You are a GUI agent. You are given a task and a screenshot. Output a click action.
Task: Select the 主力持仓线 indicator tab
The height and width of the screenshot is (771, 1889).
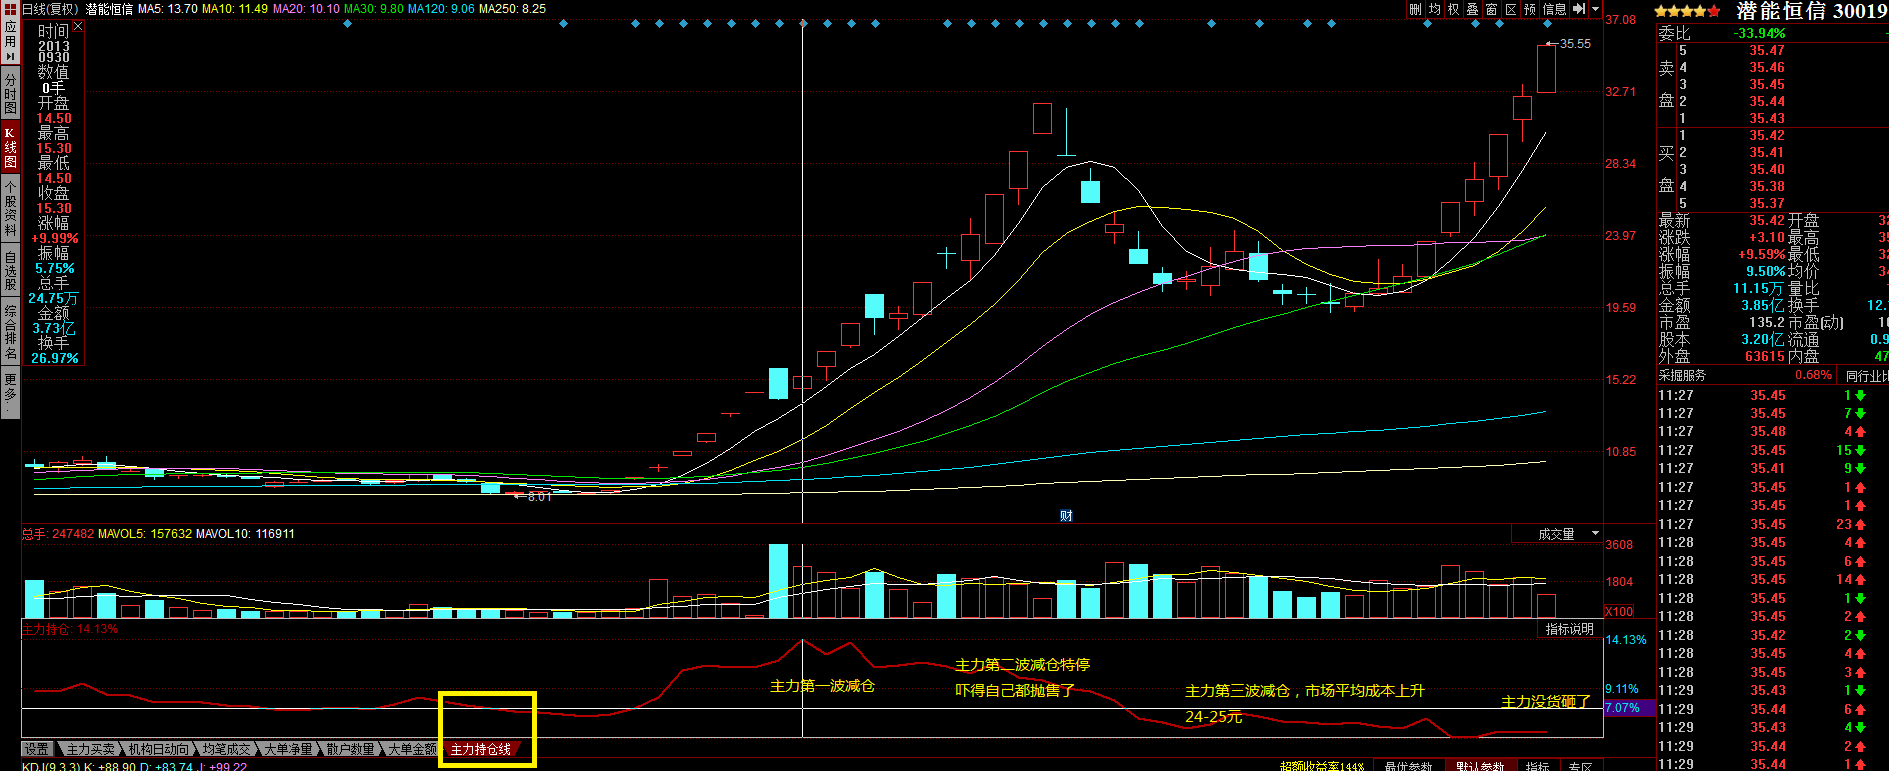pos(481,749)
